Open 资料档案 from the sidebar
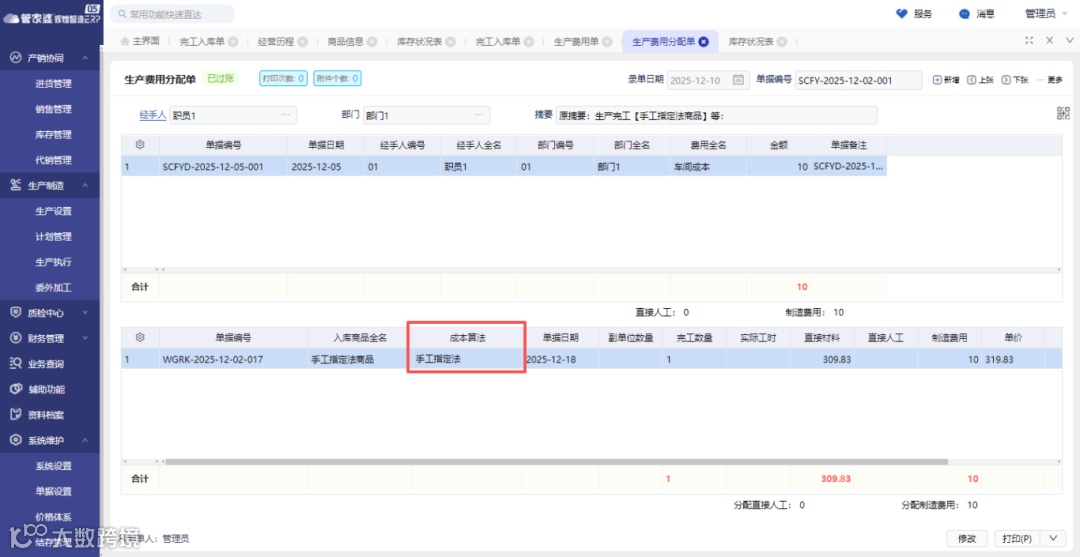 coord(45,414)
